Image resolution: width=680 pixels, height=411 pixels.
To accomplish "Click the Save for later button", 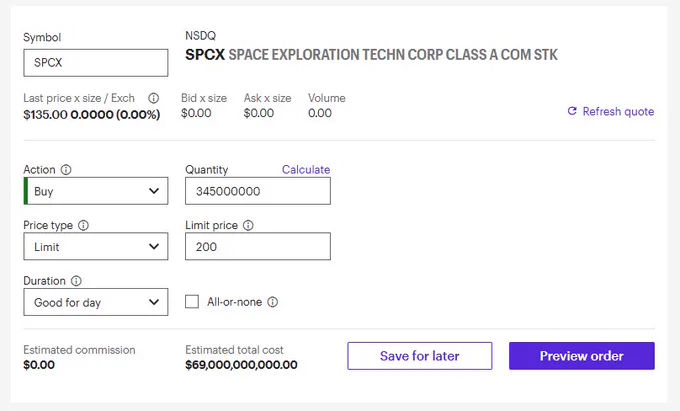I will coord(420,356).
